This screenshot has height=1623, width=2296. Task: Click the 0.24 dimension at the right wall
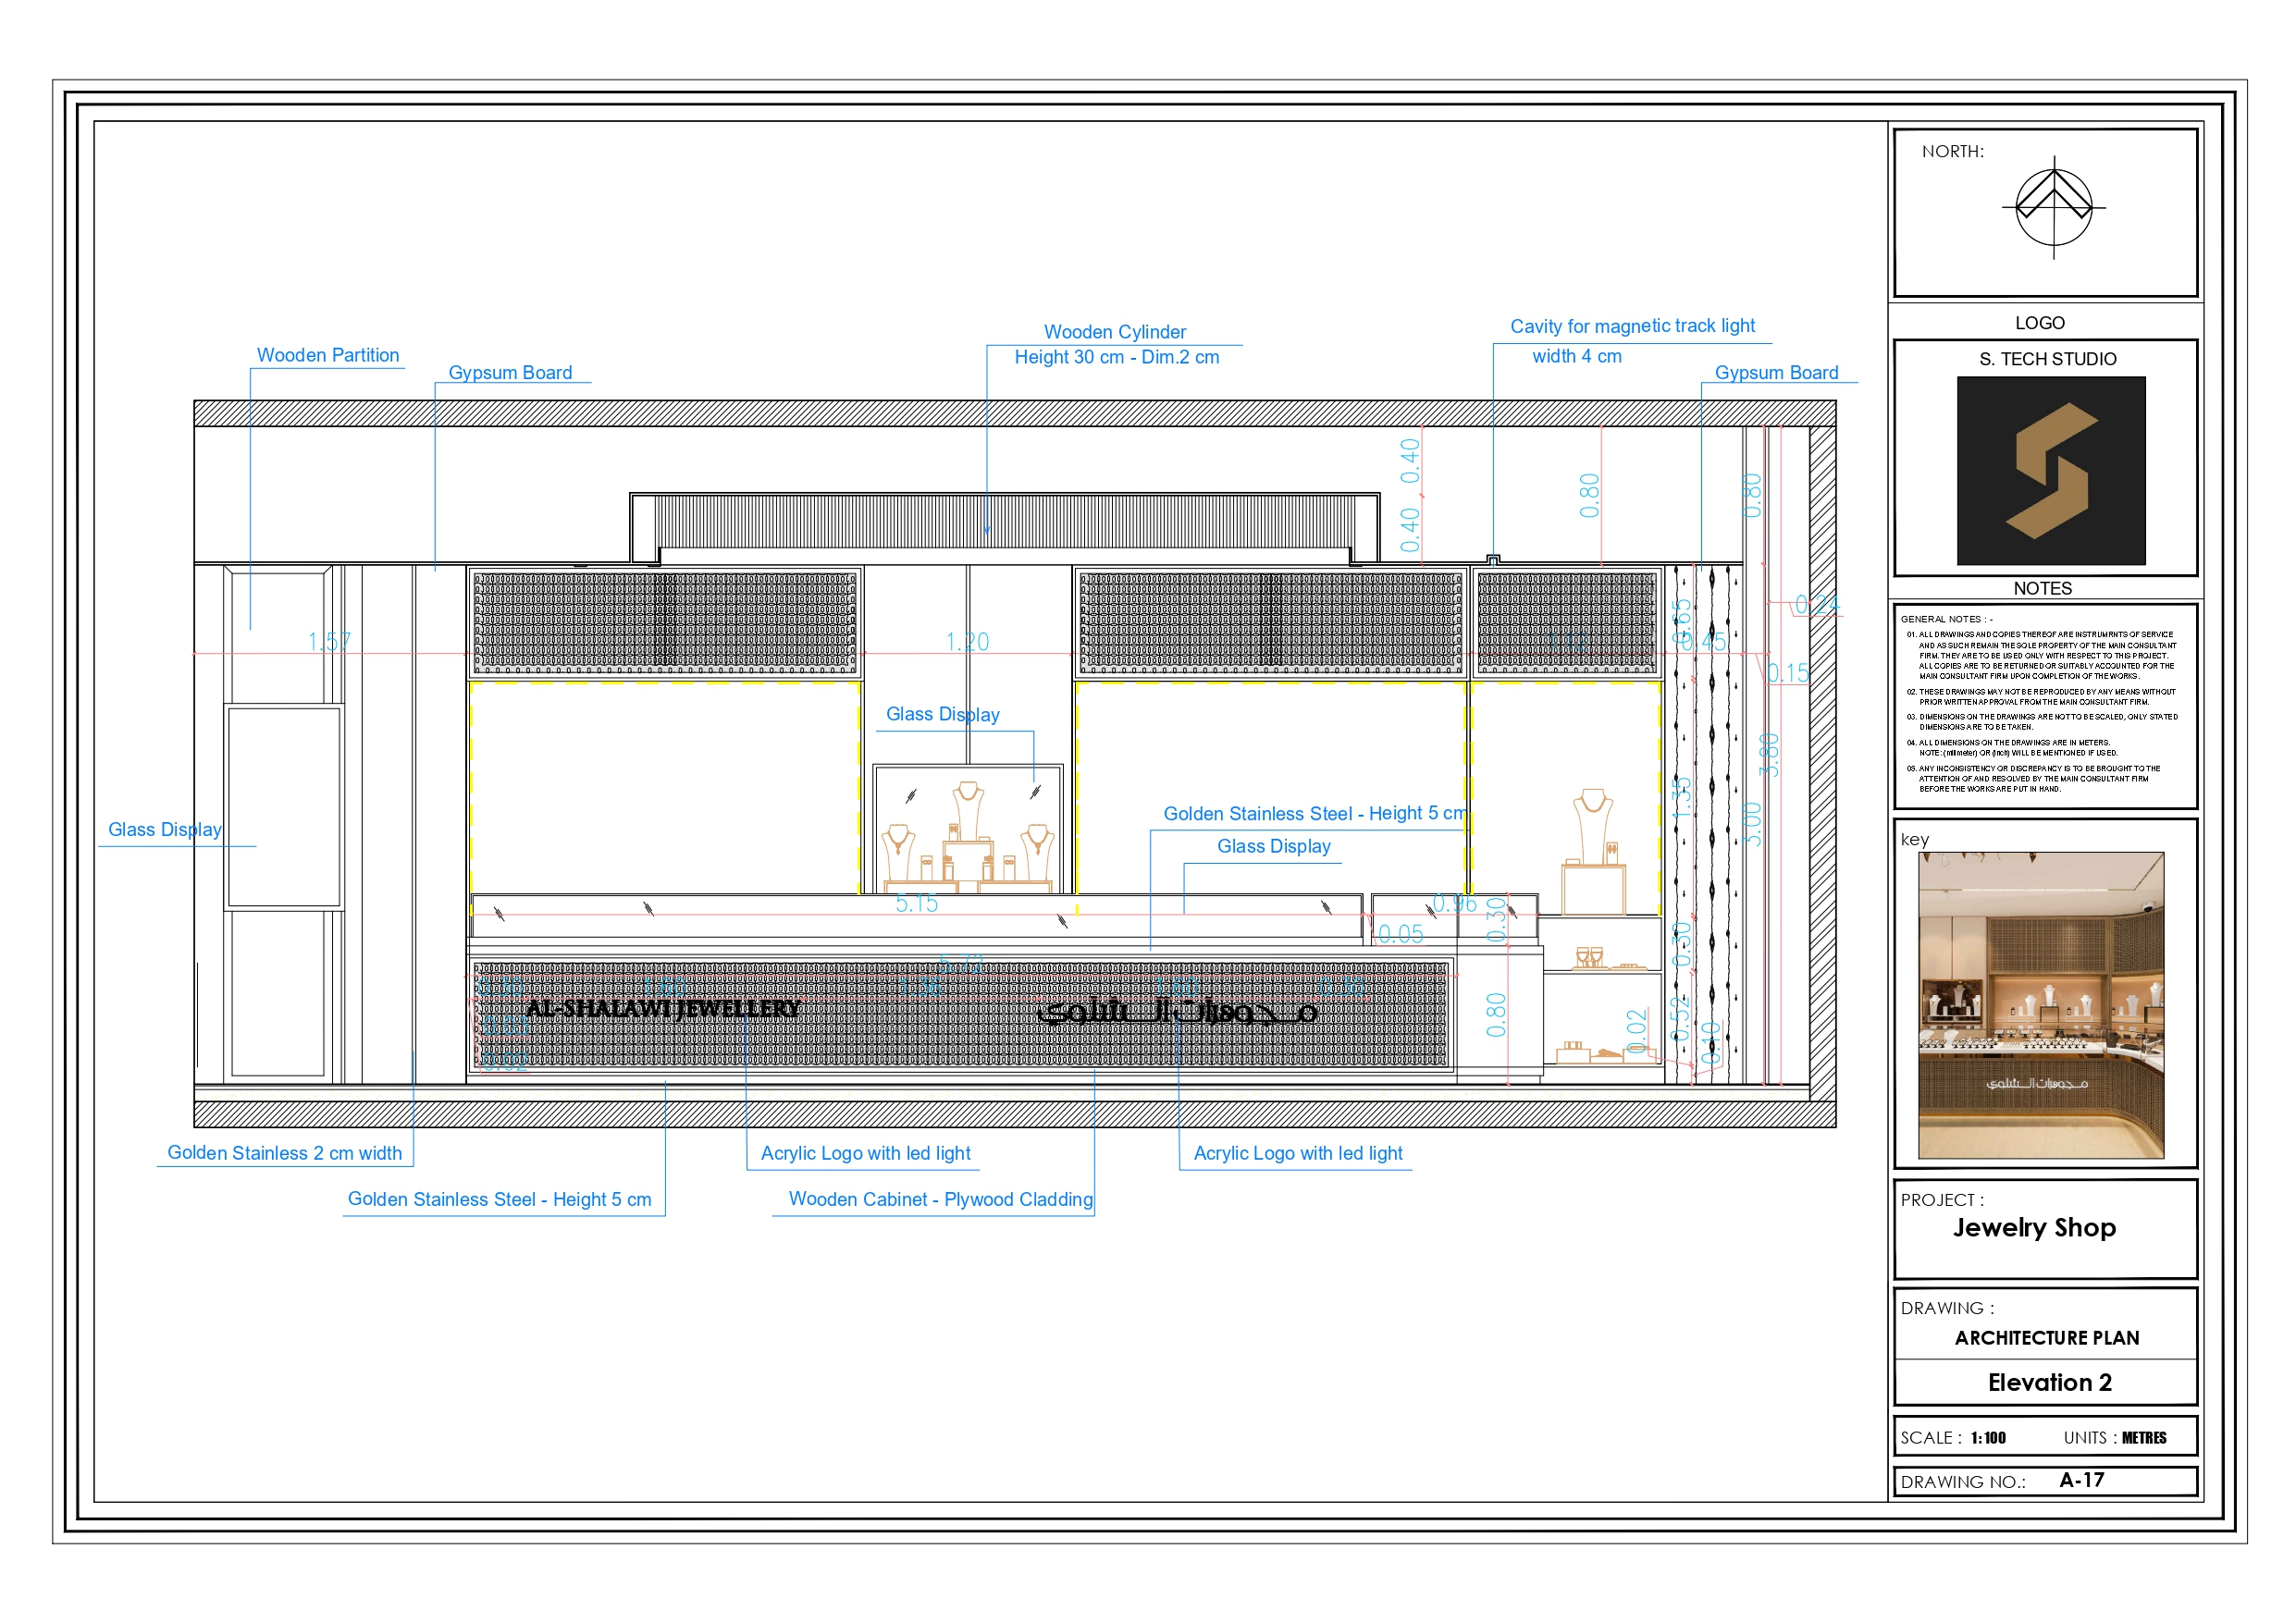point(1817,604)
